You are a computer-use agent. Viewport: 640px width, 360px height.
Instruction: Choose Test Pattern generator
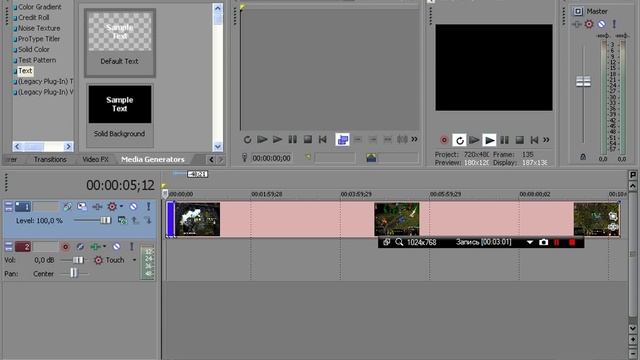tap(37, 60)
